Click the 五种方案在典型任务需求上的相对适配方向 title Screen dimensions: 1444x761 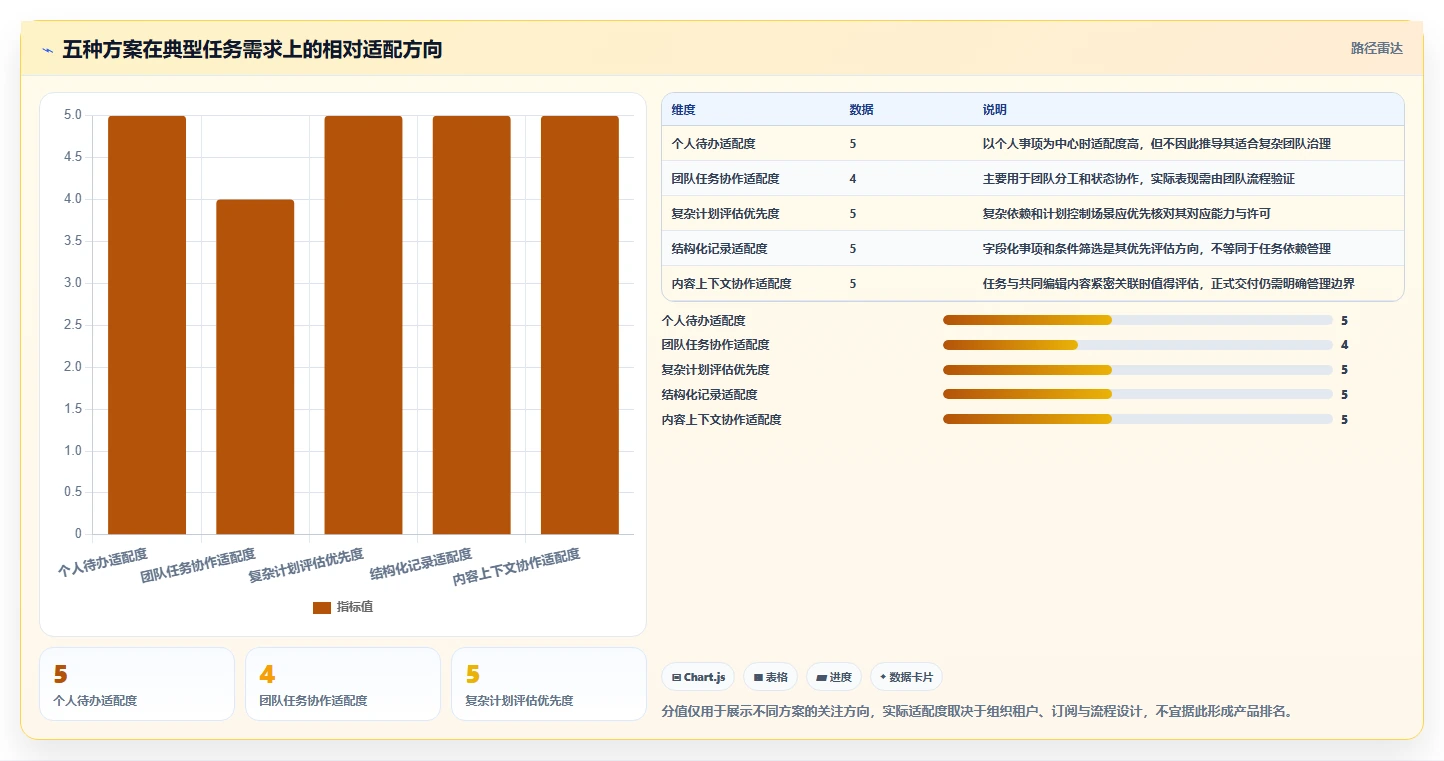(x=252, y=50)
